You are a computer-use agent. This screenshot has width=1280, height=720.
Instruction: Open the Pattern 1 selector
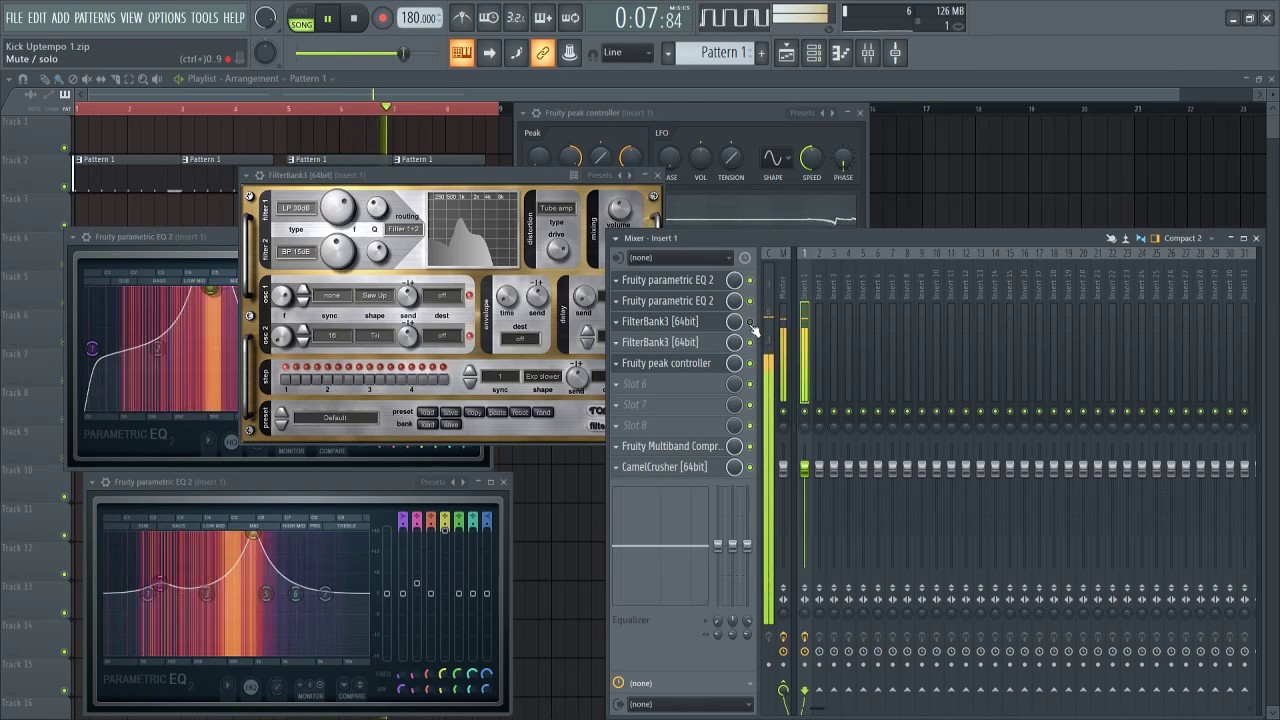[715, 53]
